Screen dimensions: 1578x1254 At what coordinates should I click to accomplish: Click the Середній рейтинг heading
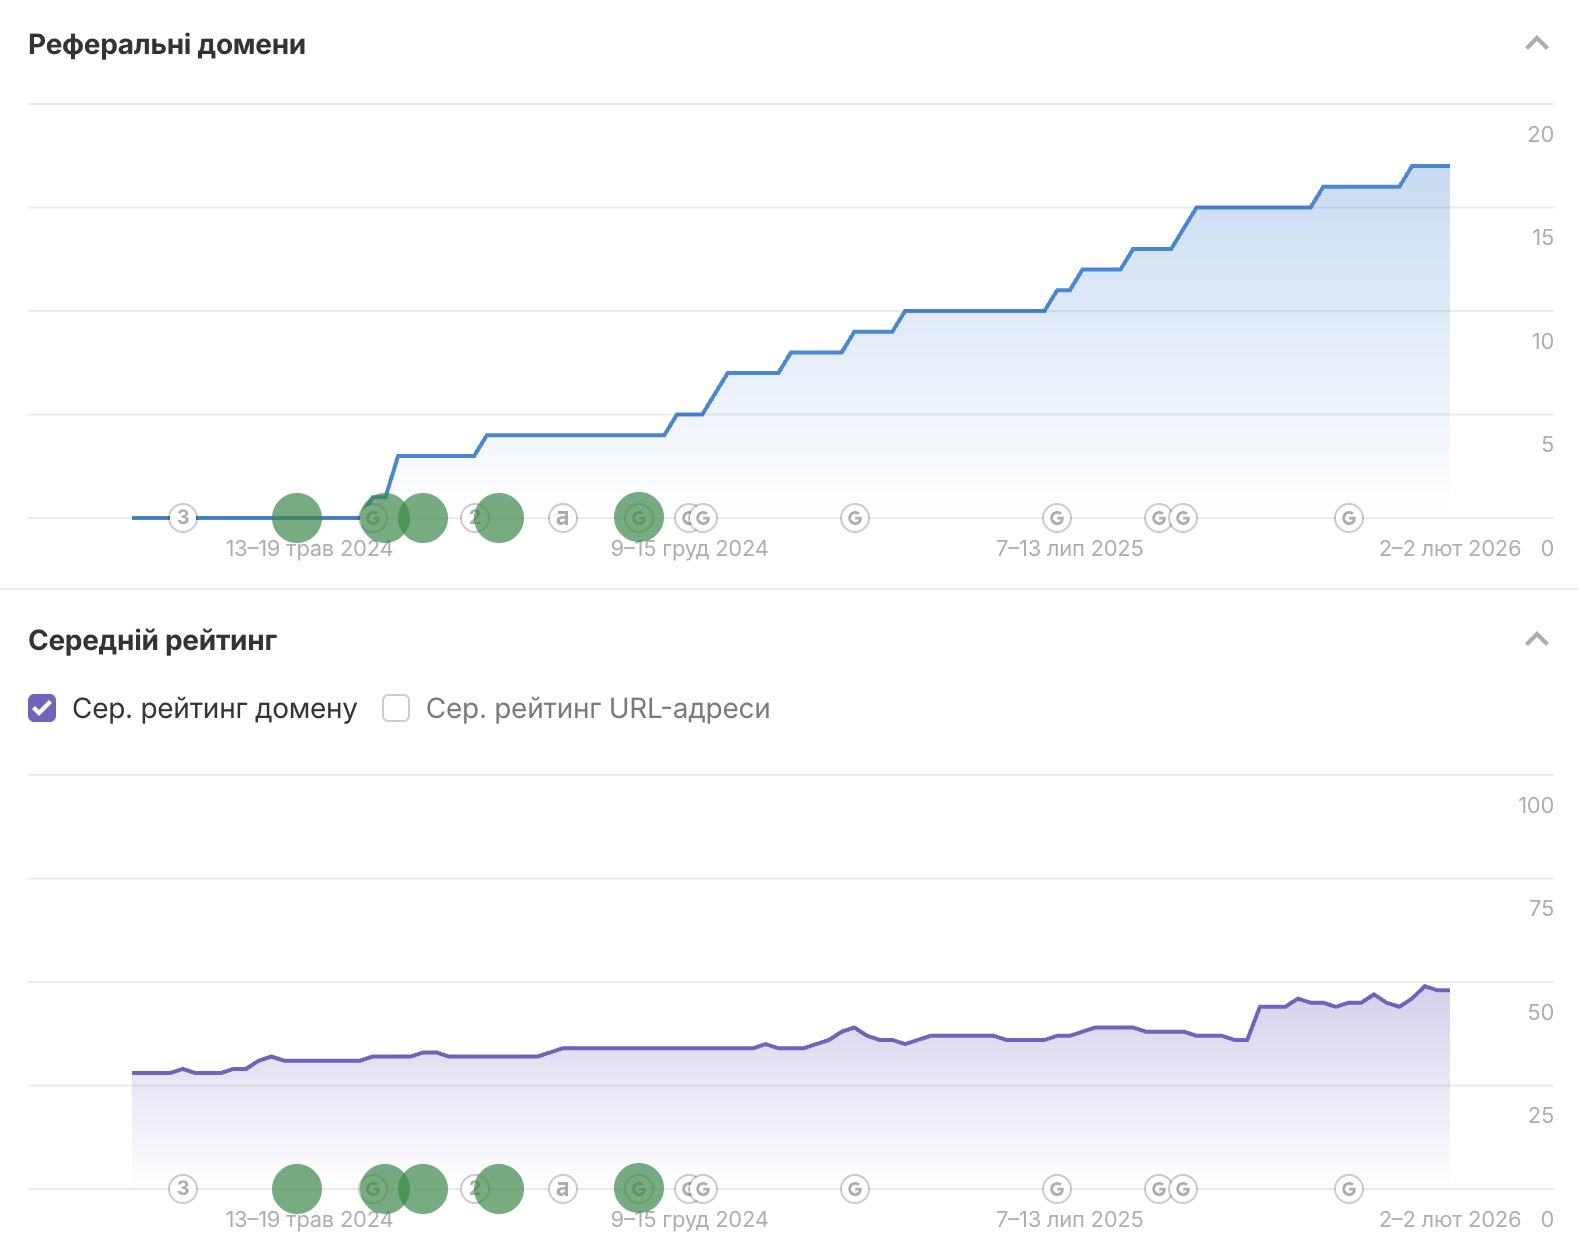(152, 640)
